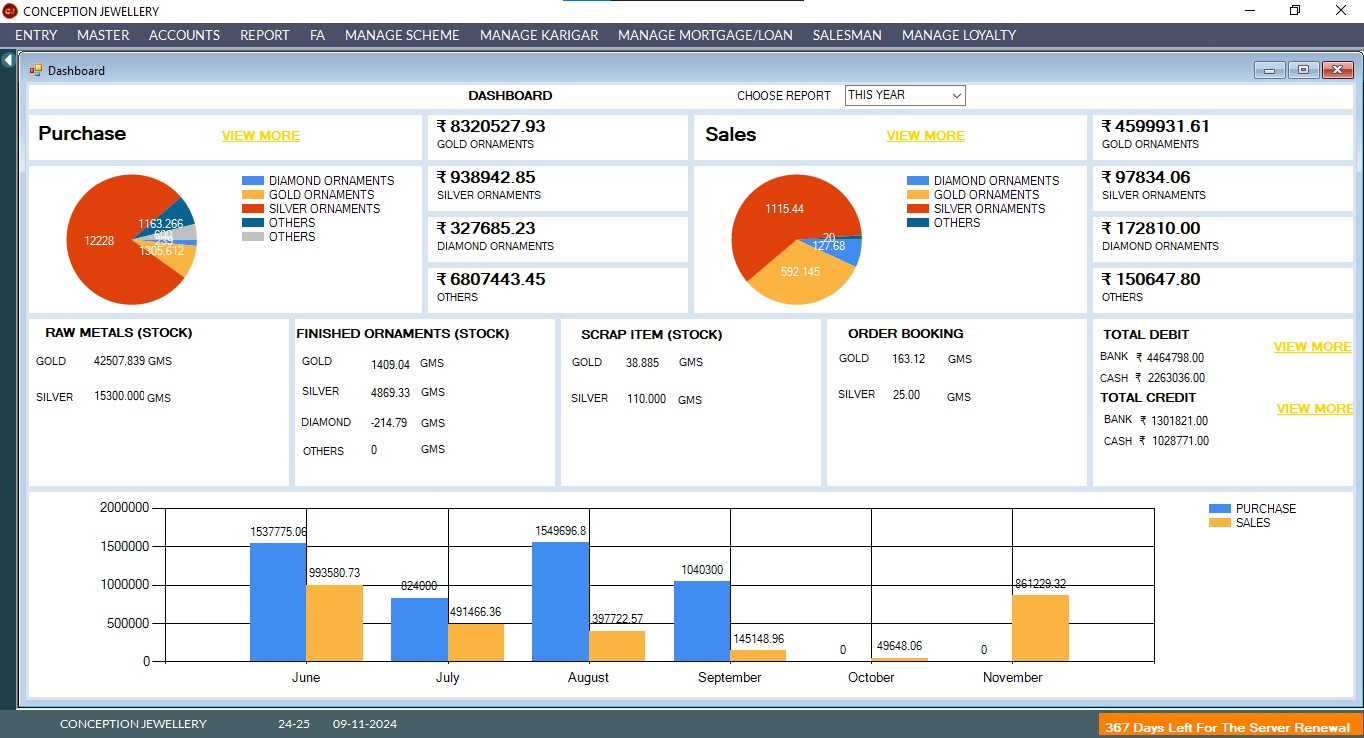Click raw metals silver stock 15300.000
This screenshot has height=738, width=1364.
(119, 397)
